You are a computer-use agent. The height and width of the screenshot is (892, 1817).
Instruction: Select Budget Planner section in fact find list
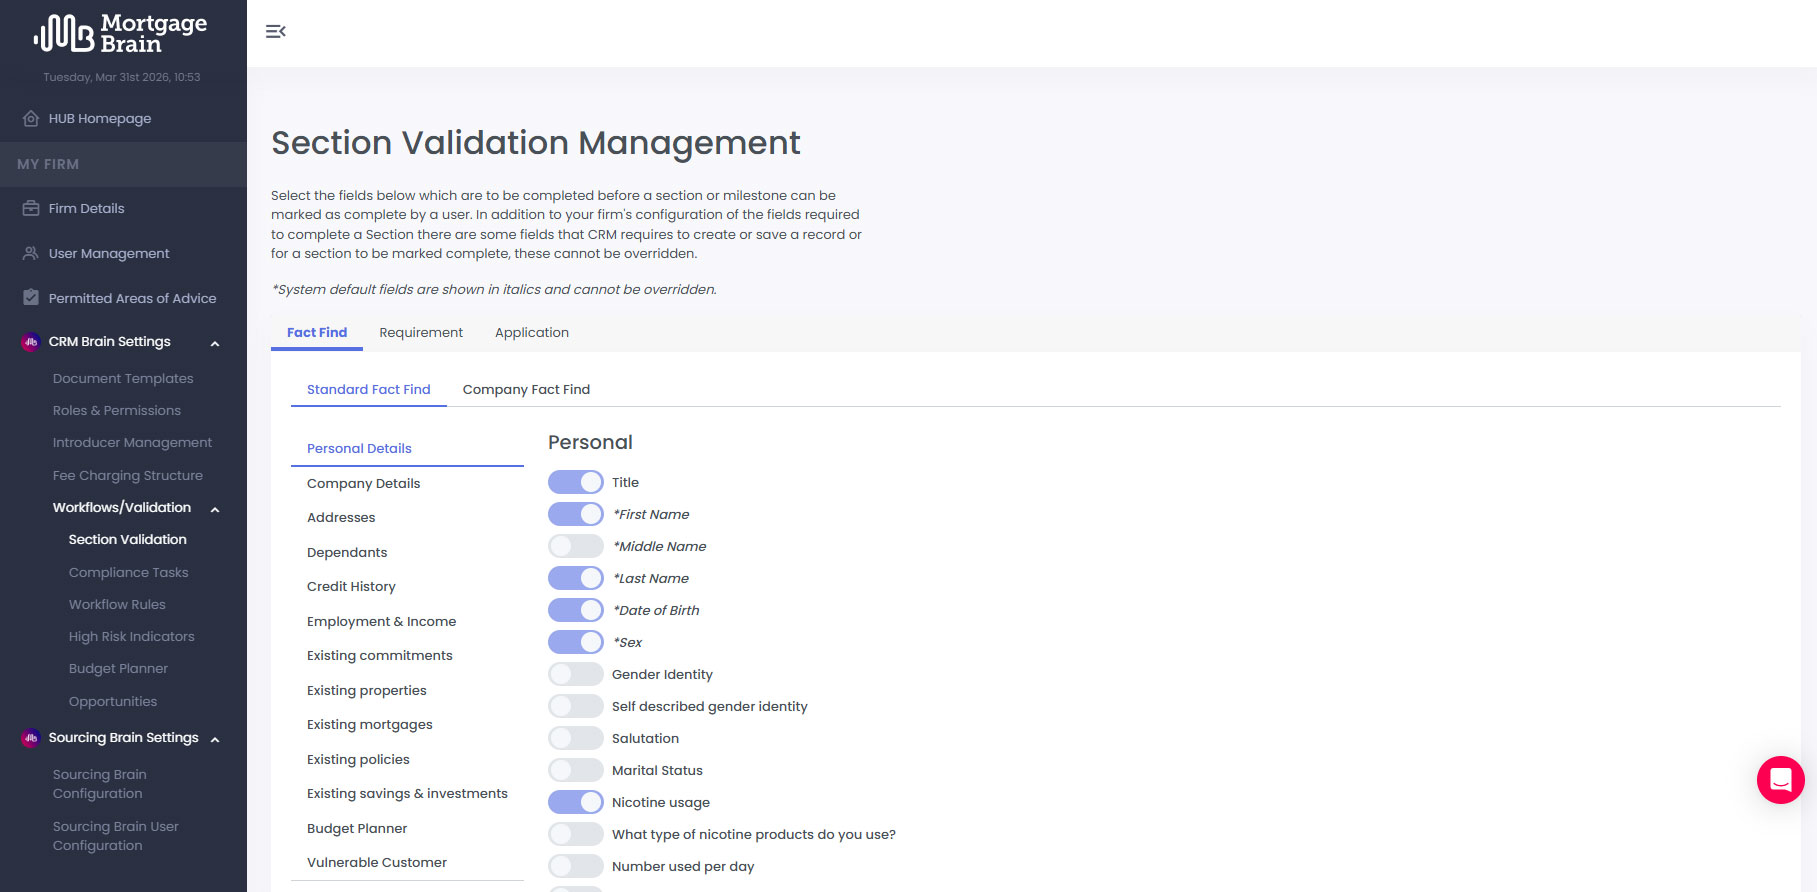(407, 829)
